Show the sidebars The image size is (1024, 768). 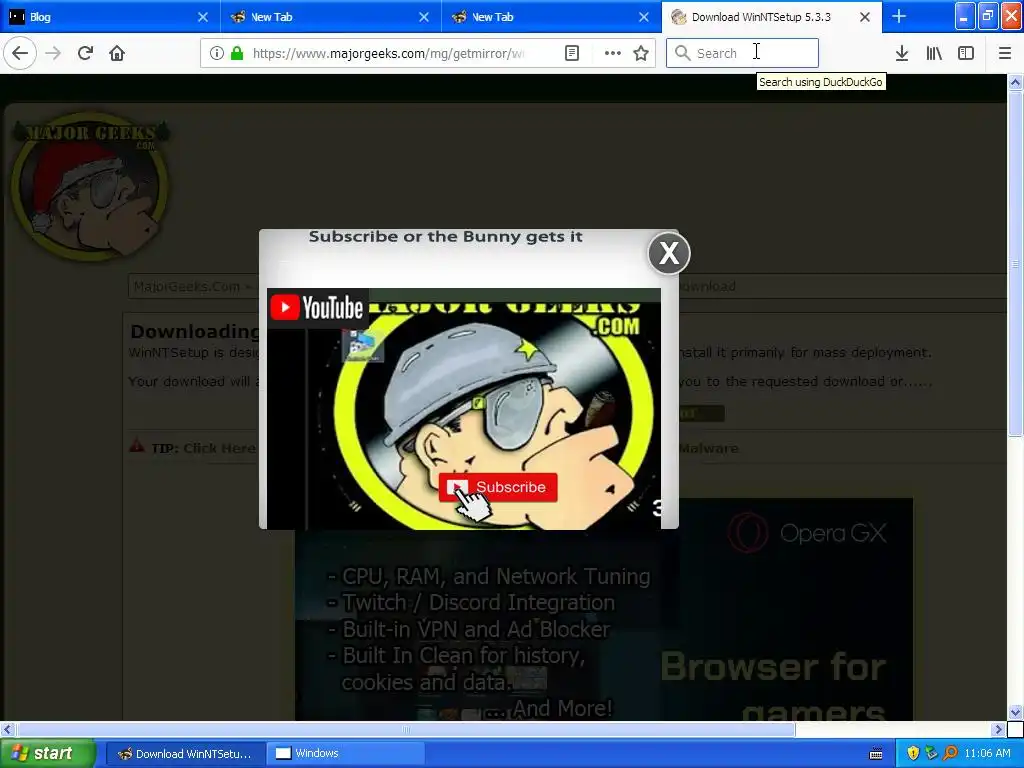[966, 53]
